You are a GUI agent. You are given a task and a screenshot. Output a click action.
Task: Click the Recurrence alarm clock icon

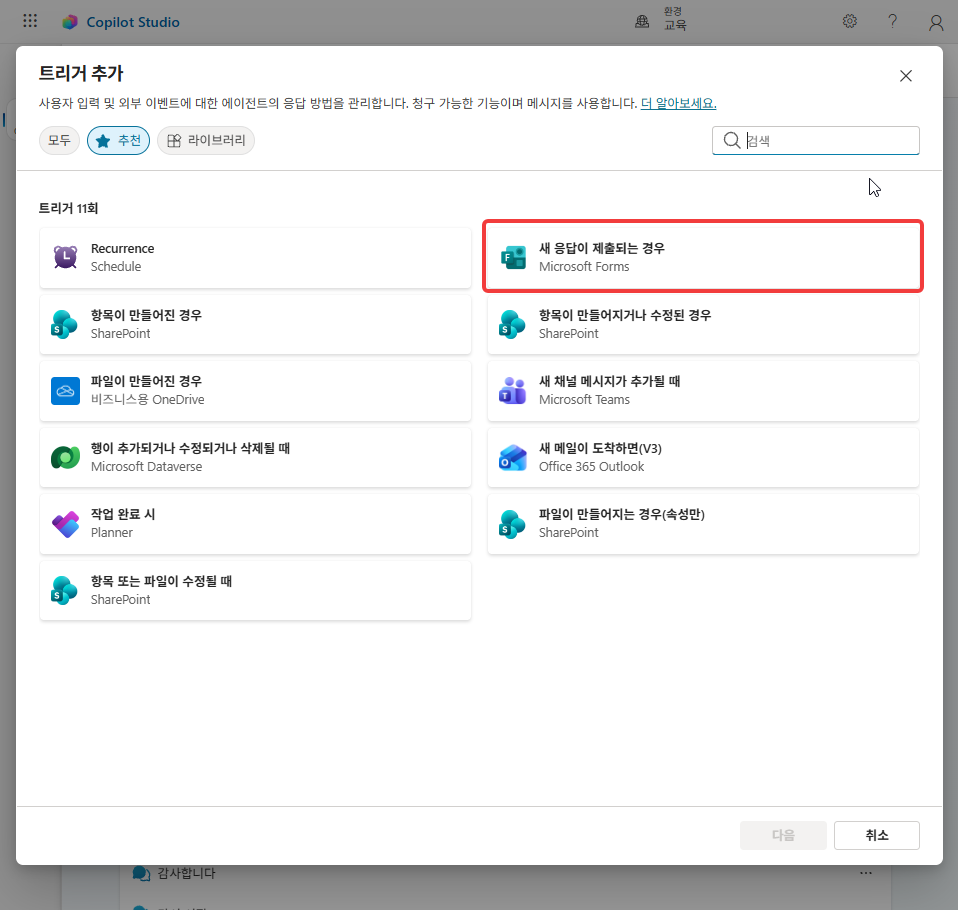(65, 257)
